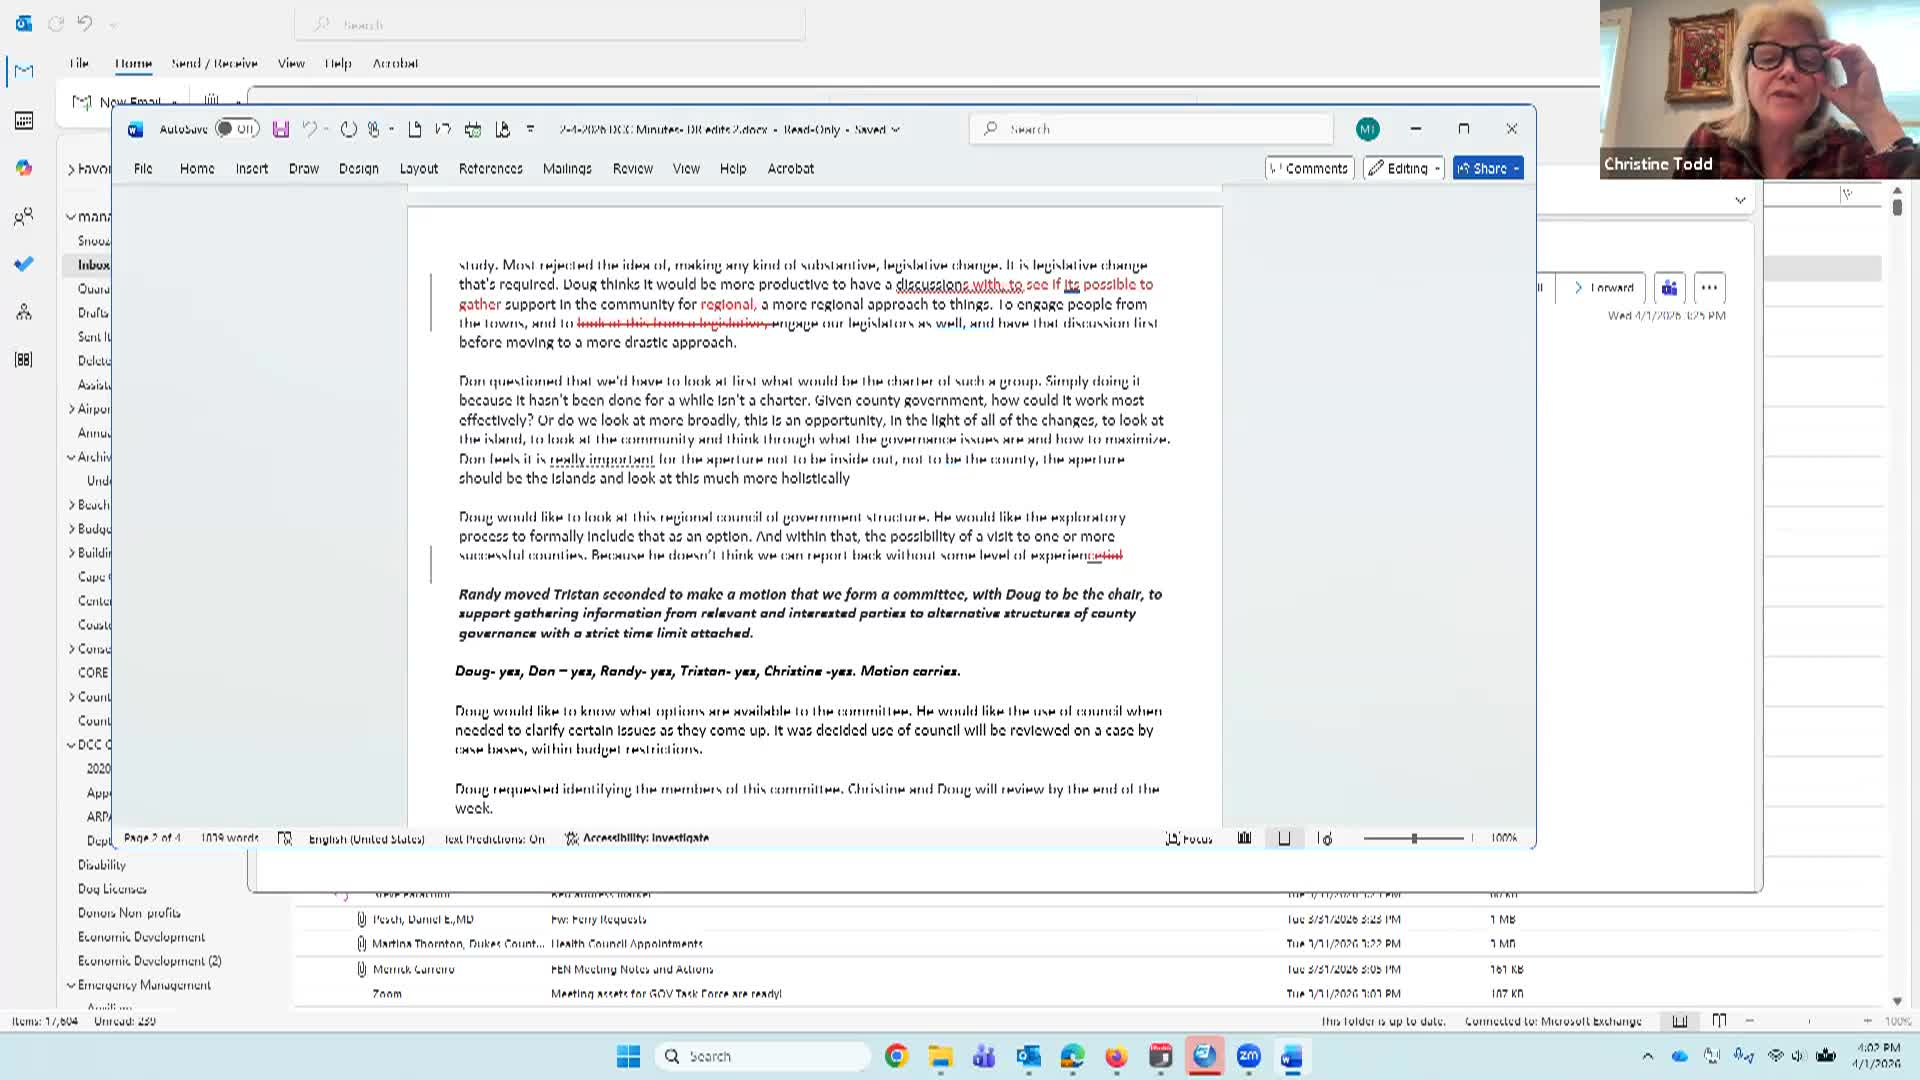Open the Copilot icon in Outlook's sidebar

point(24,168)
